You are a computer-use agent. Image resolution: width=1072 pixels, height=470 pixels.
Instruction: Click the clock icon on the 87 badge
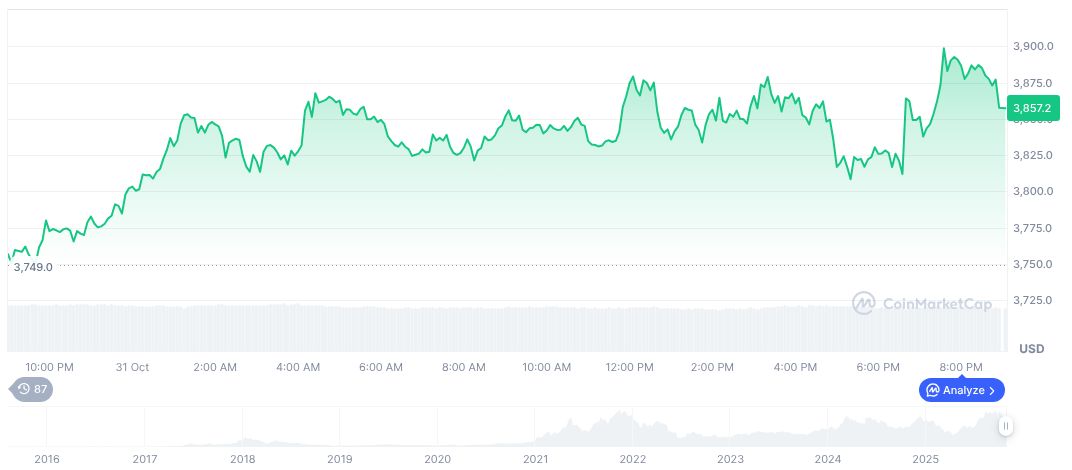tap(24, 389)
